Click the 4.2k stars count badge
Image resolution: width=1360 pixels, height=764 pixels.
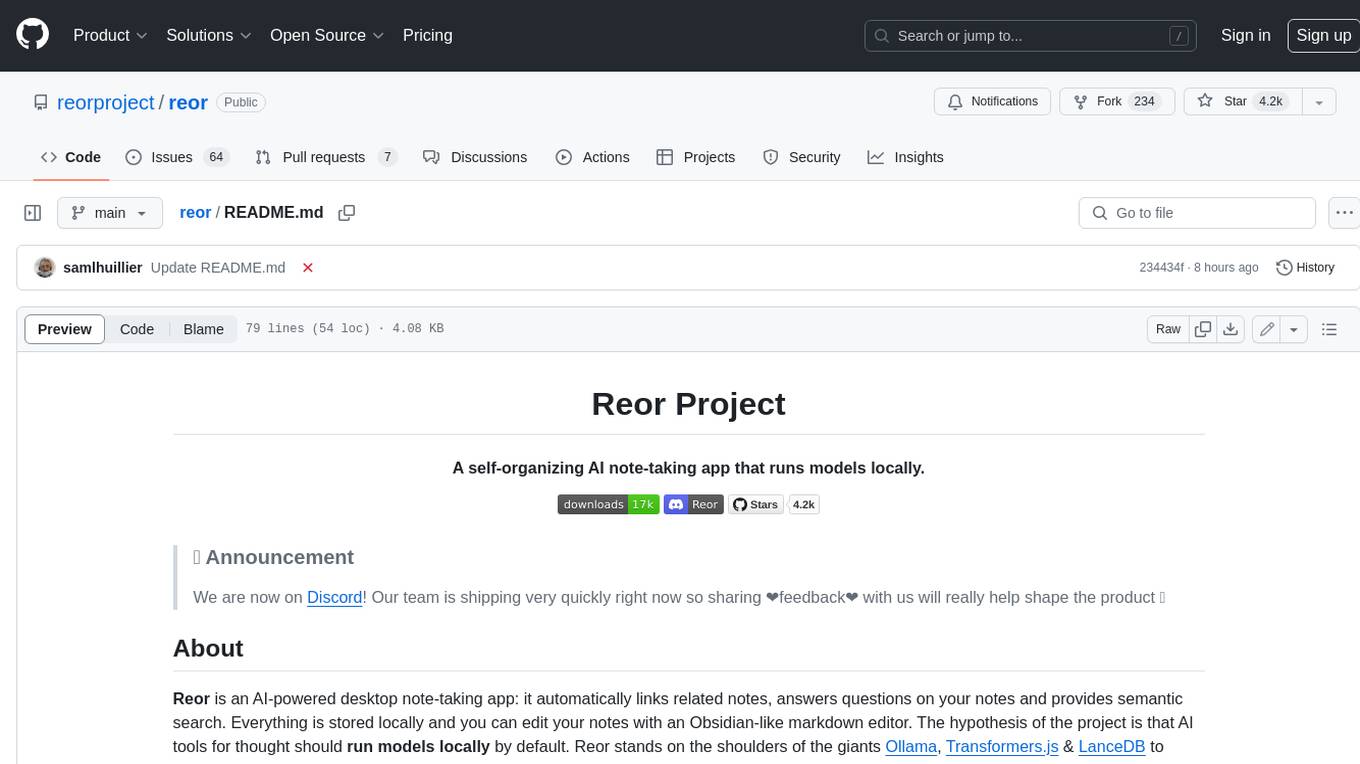[x=804, y=504]
